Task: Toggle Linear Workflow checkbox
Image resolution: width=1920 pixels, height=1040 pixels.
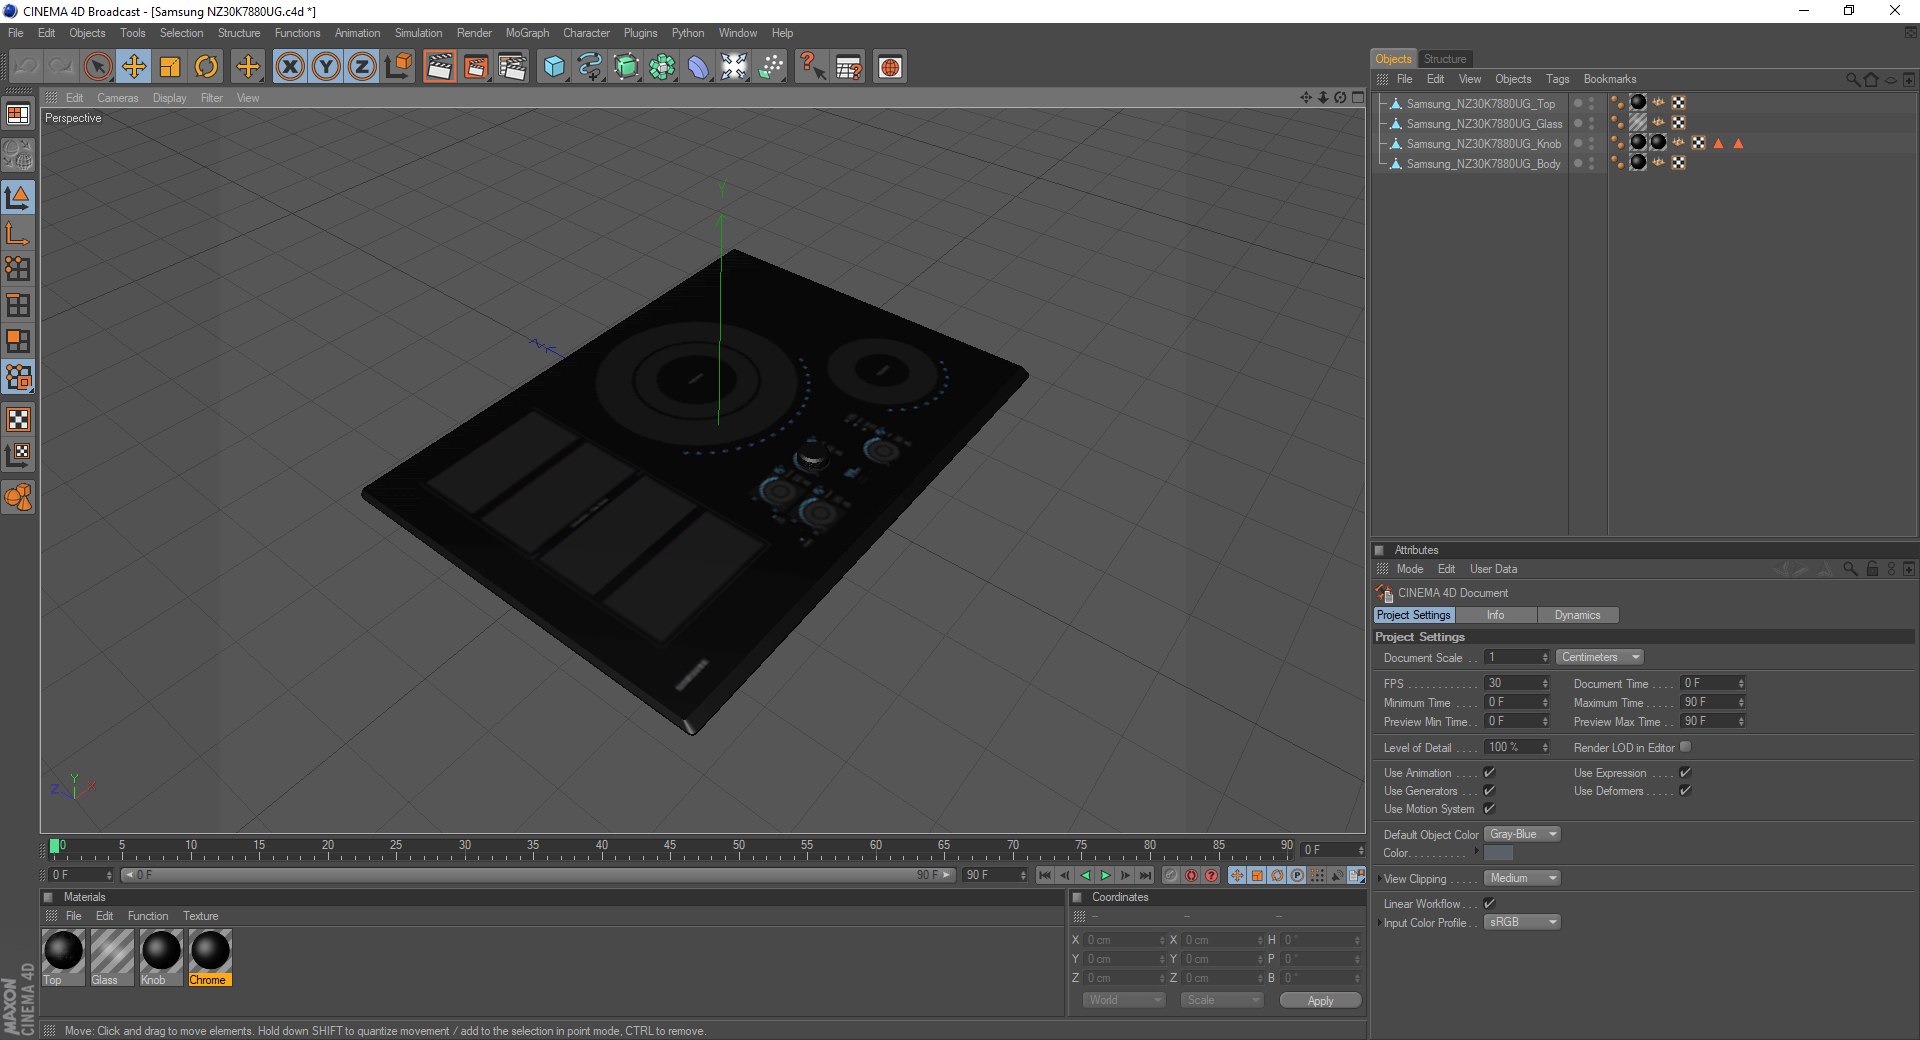Action: coord(1489,903)
